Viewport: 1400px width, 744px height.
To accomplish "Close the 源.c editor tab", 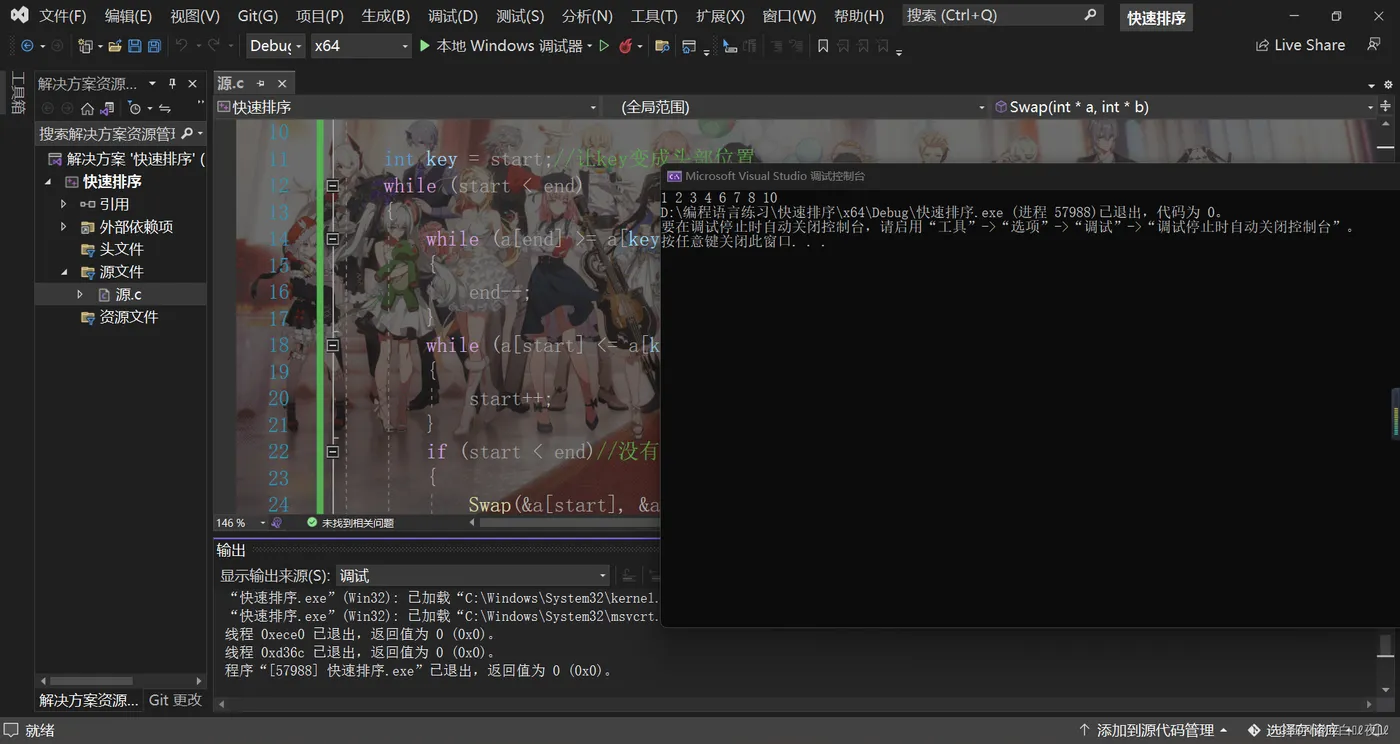I will tap(282, 83).
